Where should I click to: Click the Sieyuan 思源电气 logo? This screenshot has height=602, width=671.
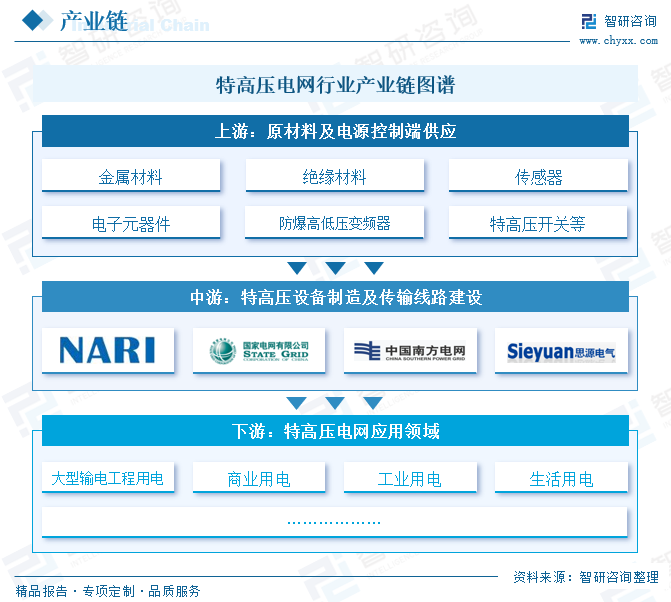click(x=561, y=350)
